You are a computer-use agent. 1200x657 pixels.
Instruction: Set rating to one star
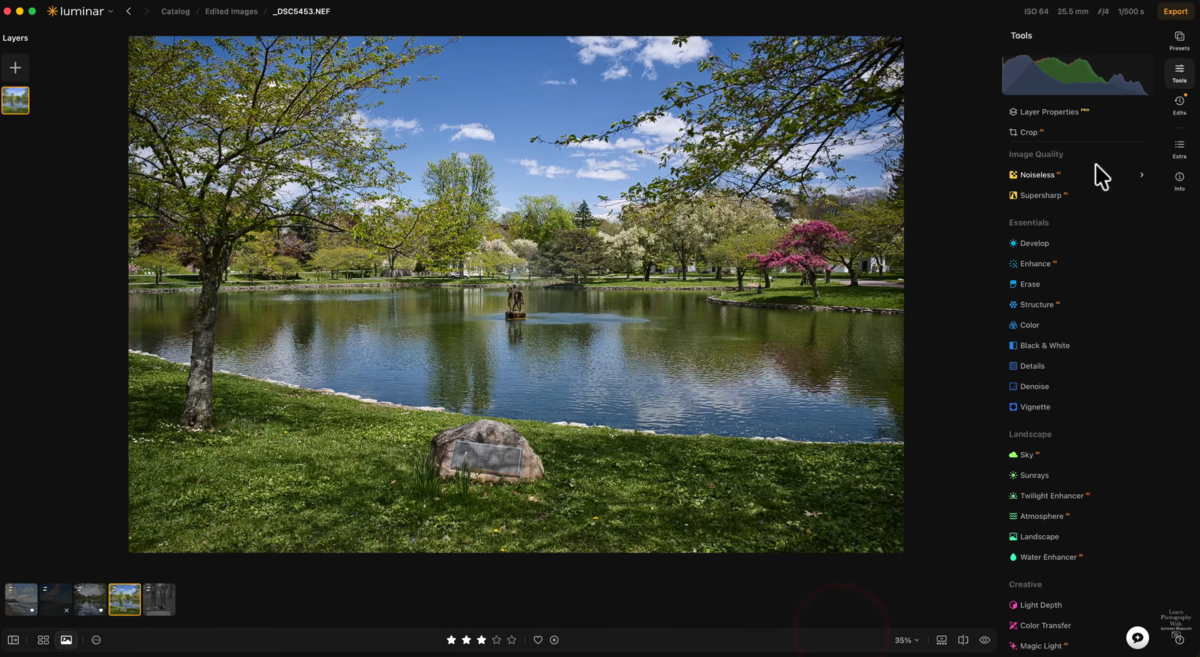coord(451,640)
